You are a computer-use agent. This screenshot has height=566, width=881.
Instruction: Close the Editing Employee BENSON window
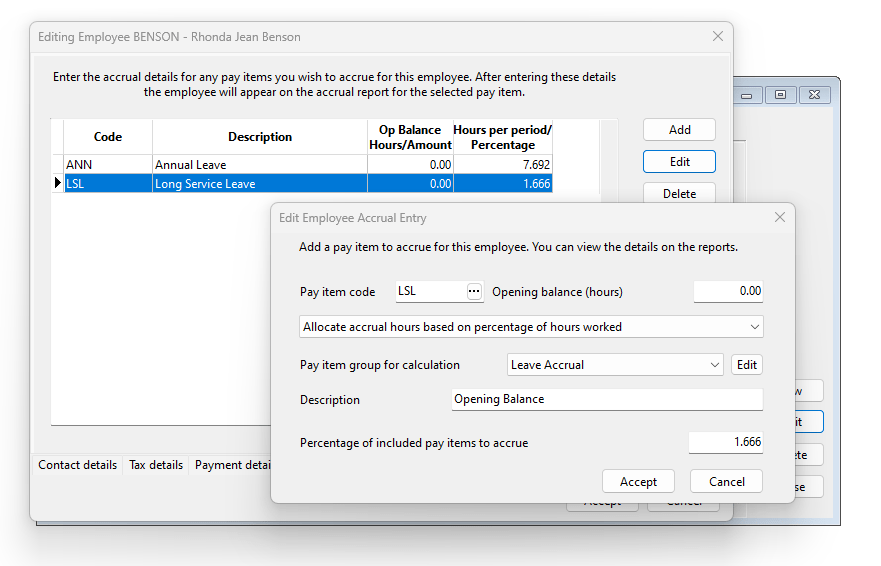(x=717, y=36)
